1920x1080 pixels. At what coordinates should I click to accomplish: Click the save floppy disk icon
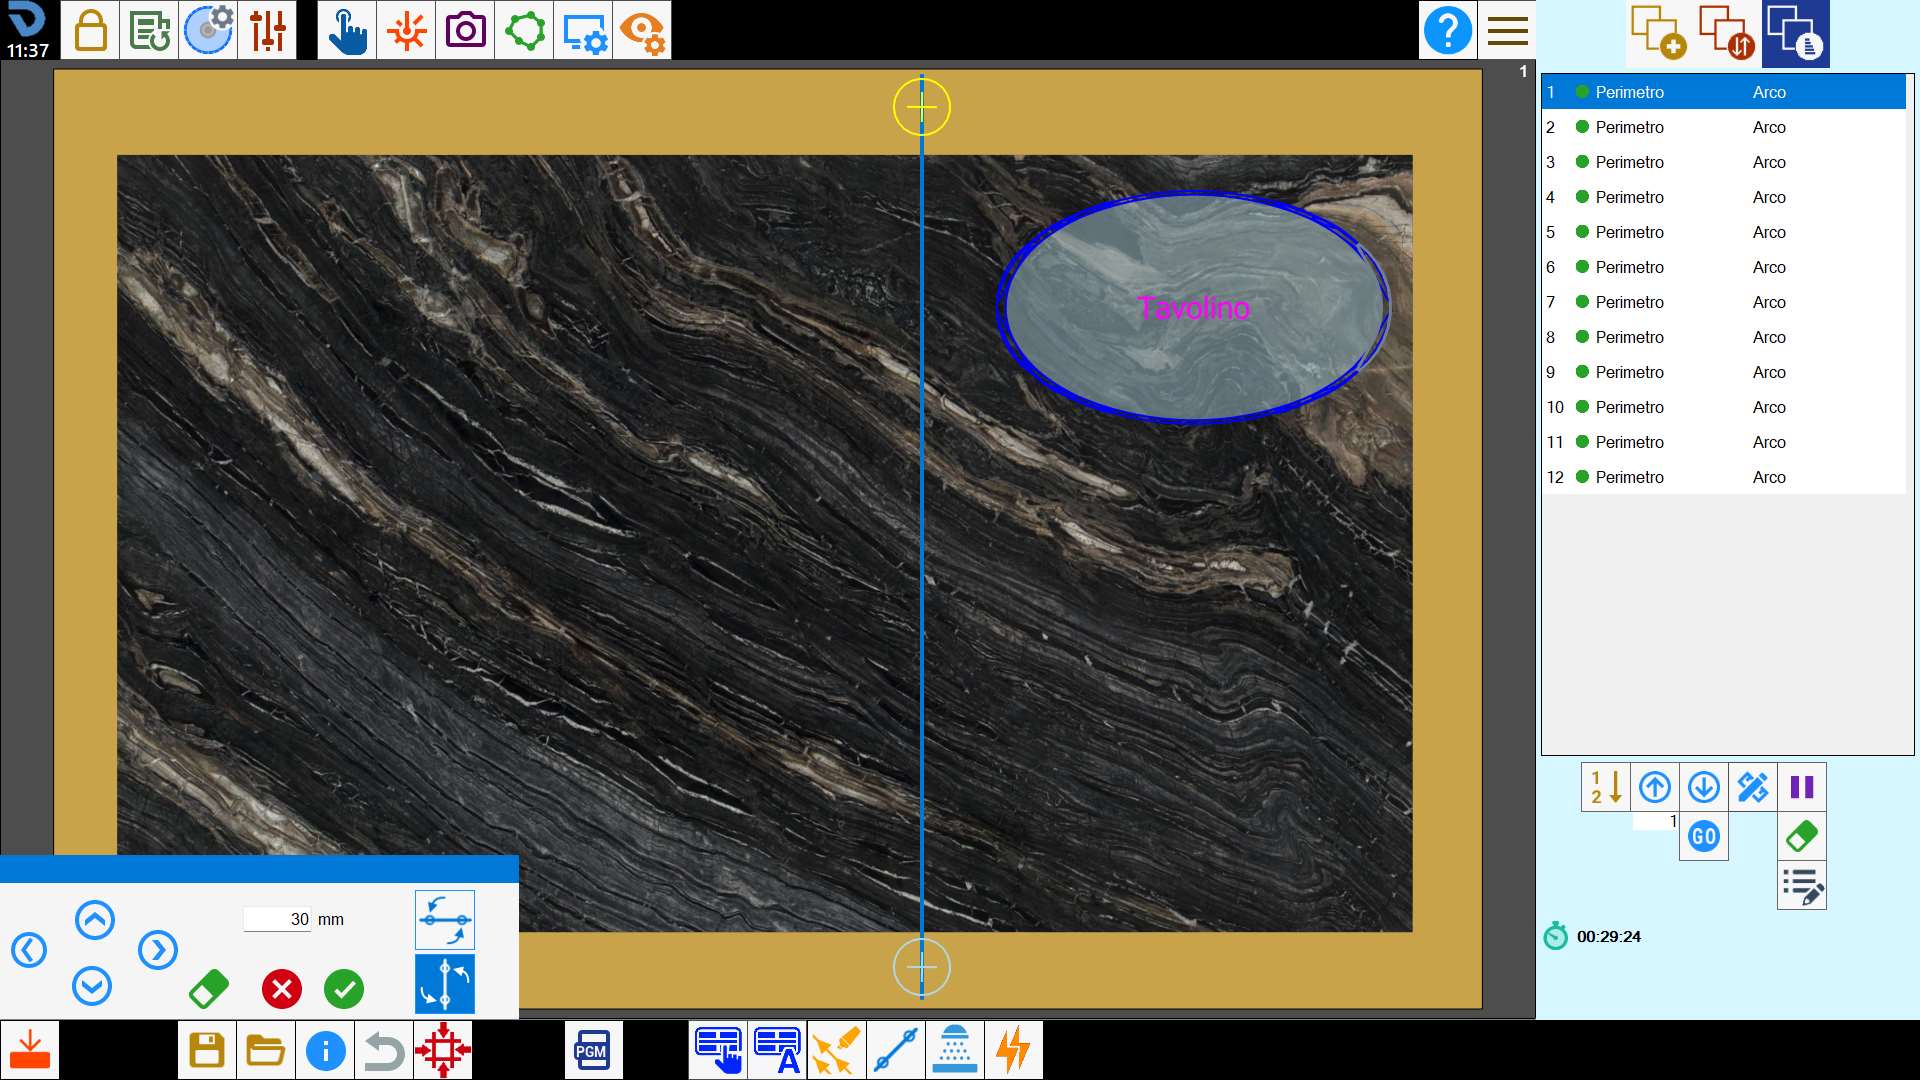tap(207, 1050)
